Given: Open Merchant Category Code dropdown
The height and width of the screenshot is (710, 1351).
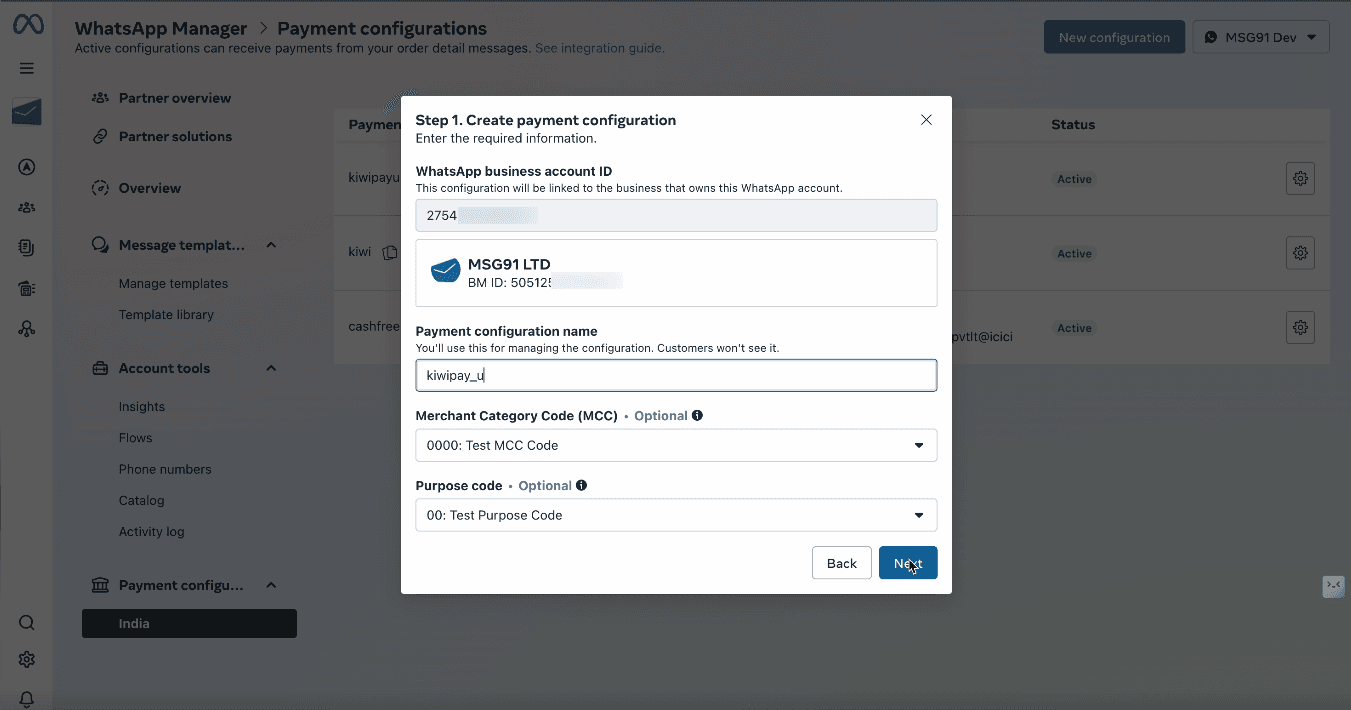Looking at the screenshot, I should (676, 445).
